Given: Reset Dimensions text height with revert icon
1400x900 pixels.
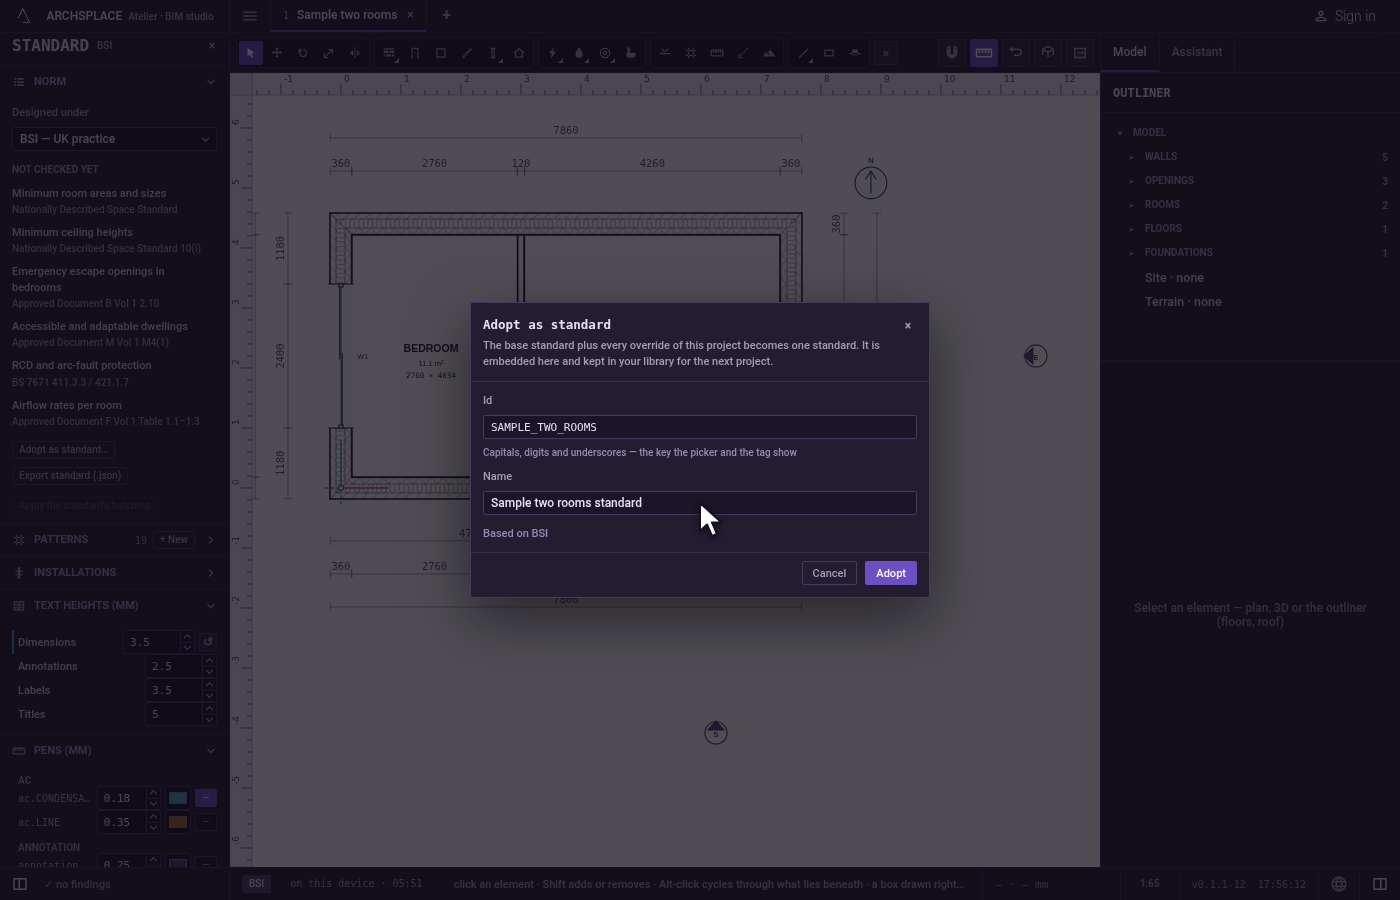Looking at the screenshot, I should coord(208,642).
